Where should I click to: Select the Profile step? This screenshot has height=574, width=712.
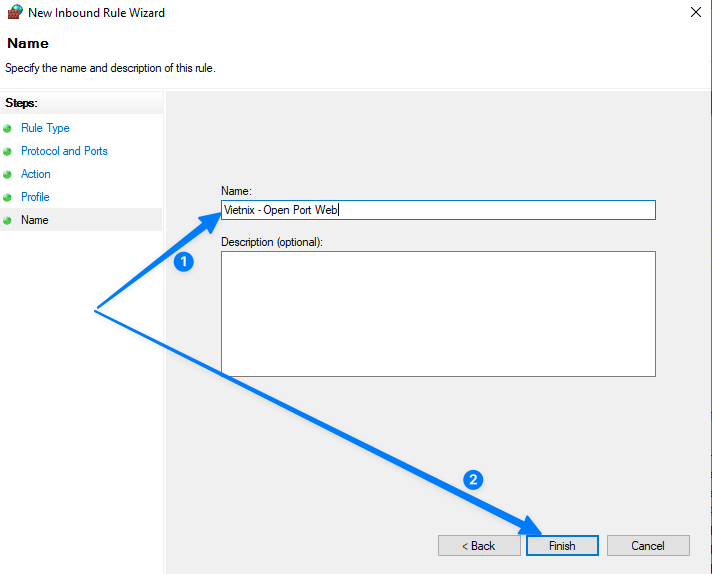[35, 197]
